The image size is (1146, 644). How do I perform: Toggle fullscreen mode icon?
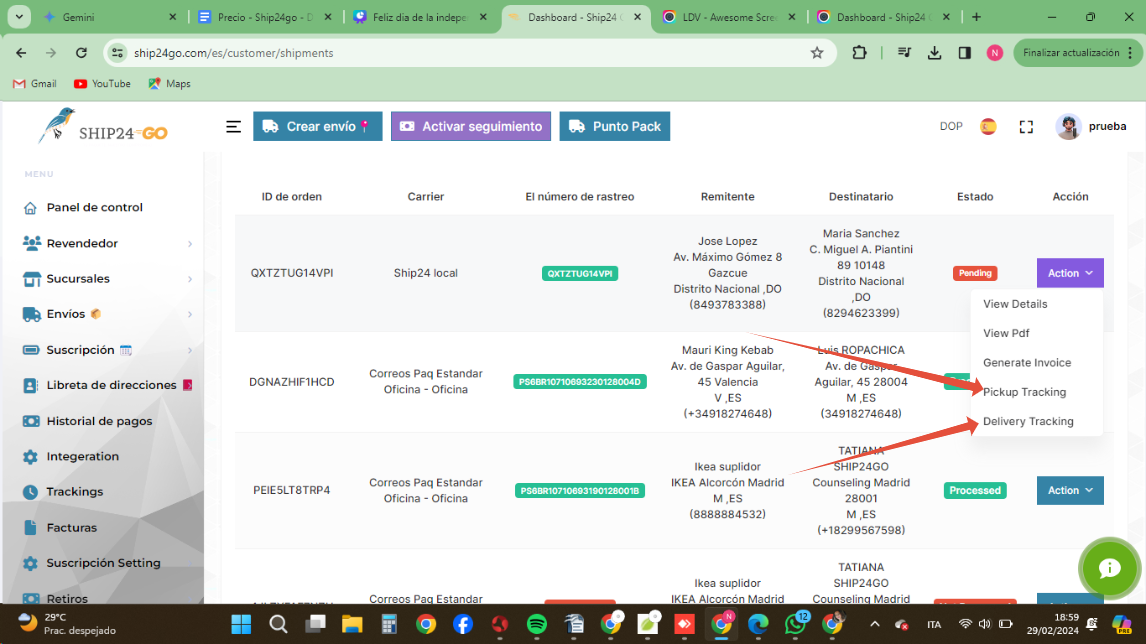point(1026,126)
